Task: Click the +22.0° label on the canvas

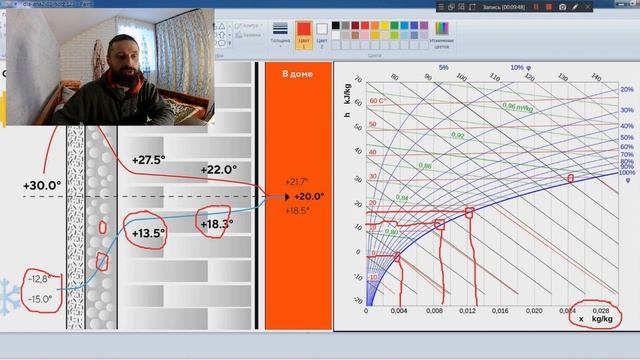Action: click(x=219, y=169)
